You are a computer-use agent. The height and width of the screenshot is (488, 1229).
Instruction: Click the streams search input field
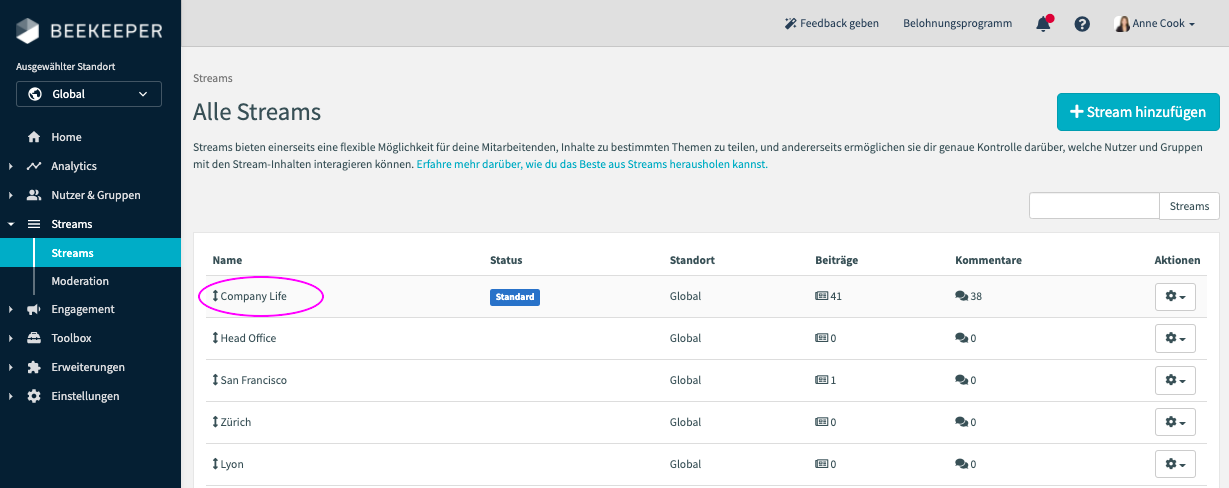point(1094,206)
